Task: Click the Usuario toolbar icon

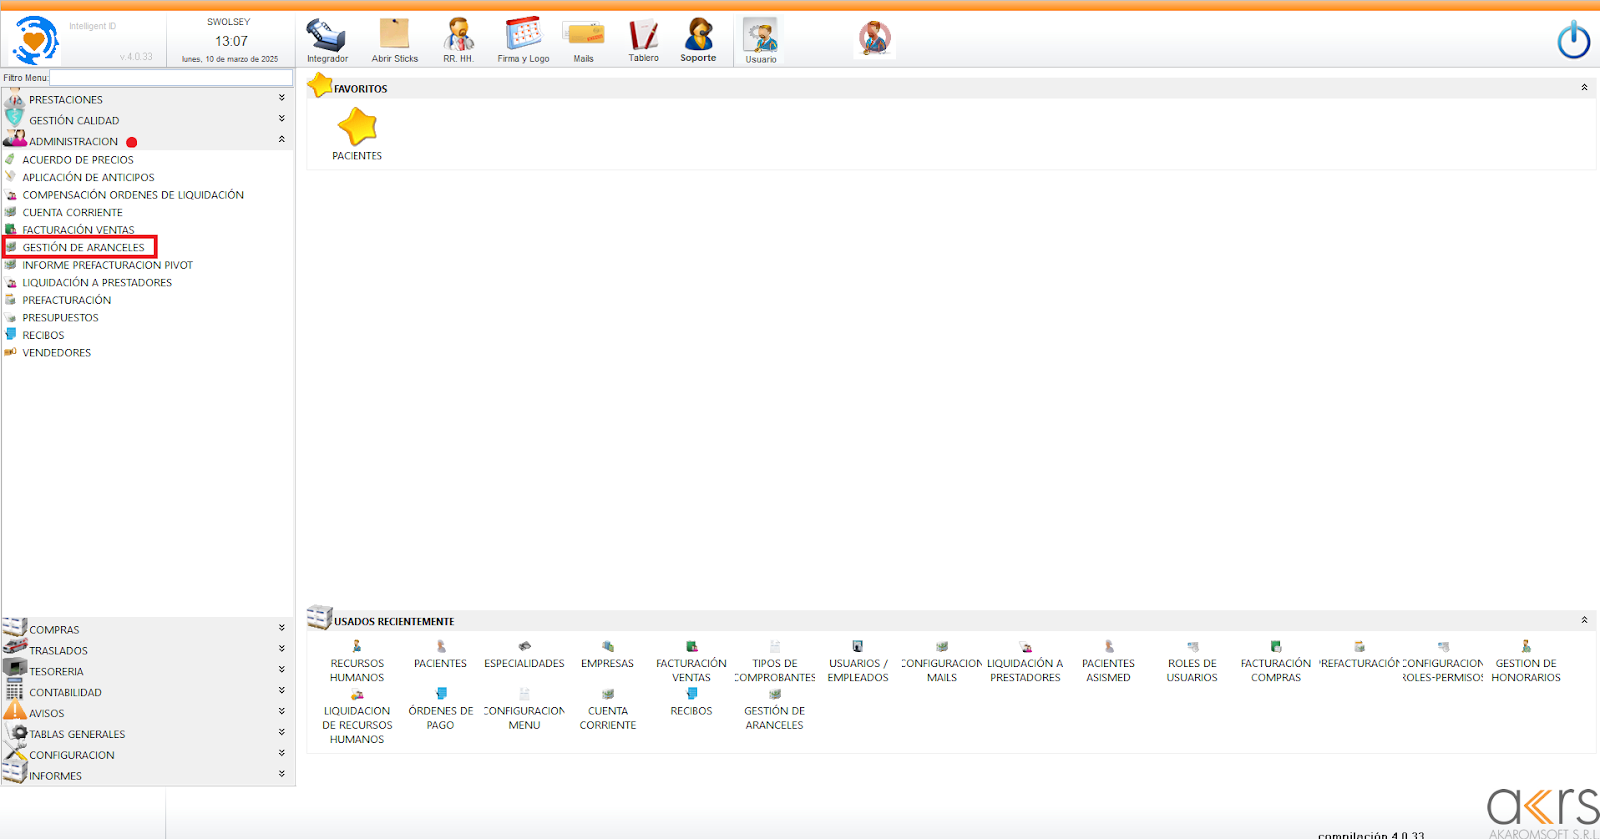Action: pos(760,38)
